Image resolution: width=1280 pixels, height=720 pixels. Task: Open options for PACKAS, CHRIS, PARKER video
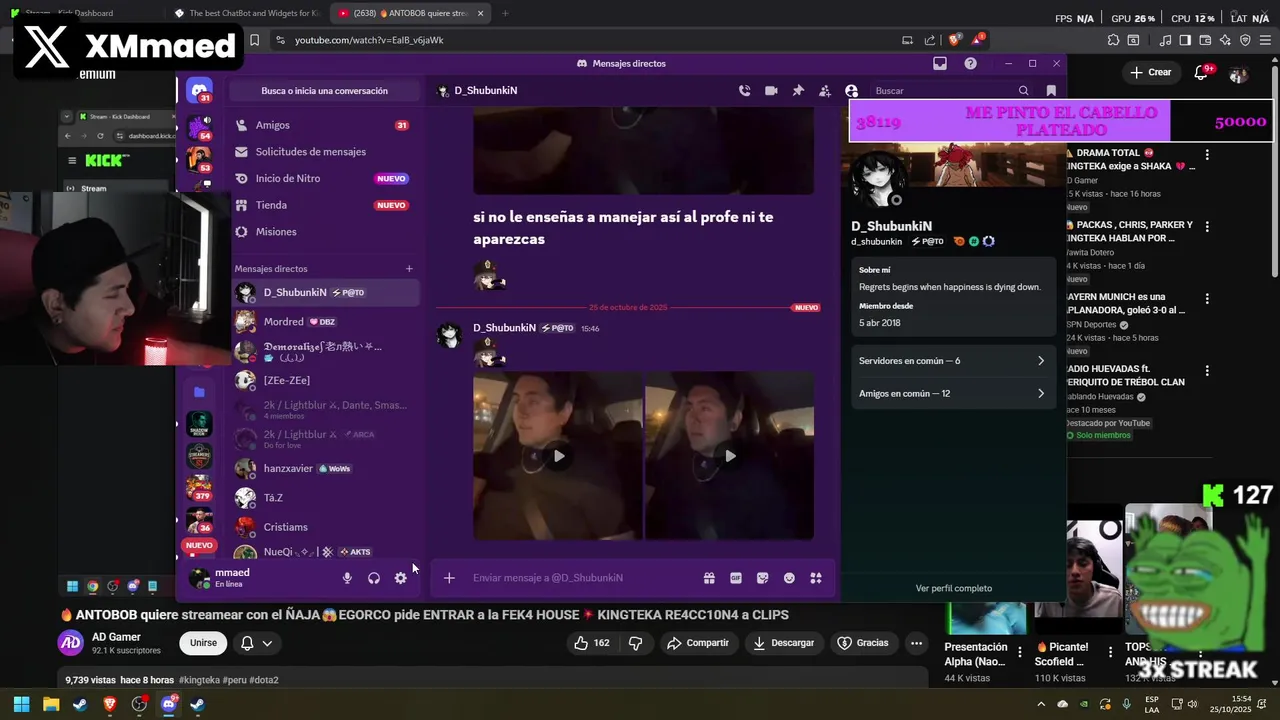(x=1207, y=227)
